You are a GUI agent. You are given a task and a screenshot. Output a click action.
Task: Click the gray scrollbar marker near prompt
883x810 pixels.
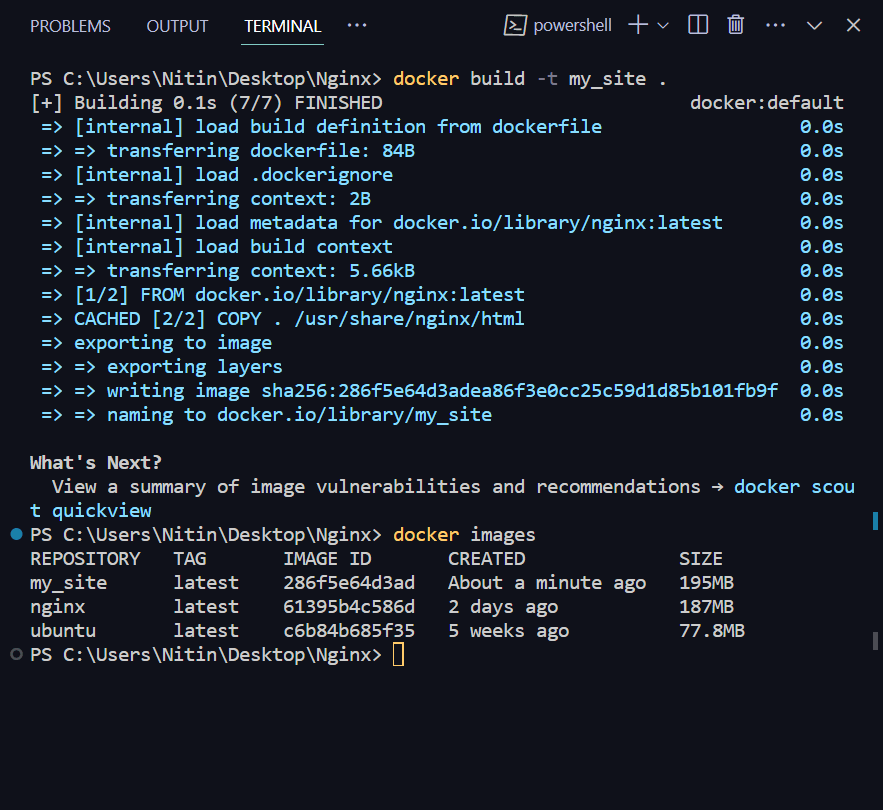[x=876, y=640]
